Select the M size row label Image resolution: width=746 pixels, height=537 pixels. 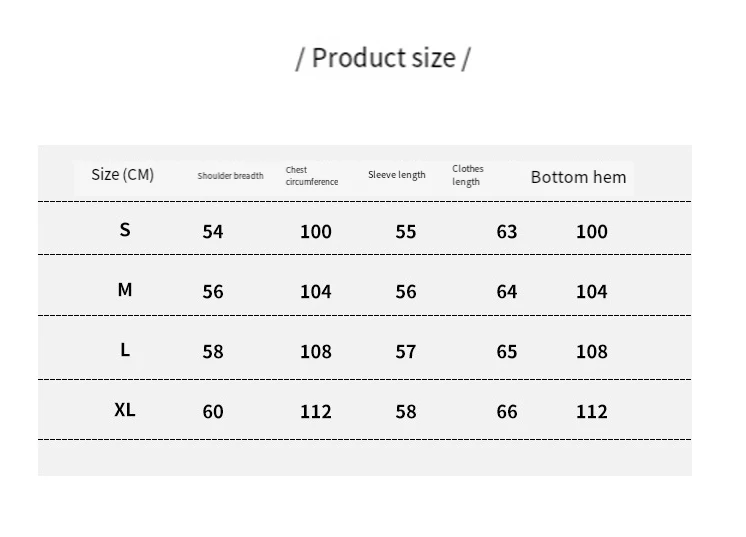125,290
